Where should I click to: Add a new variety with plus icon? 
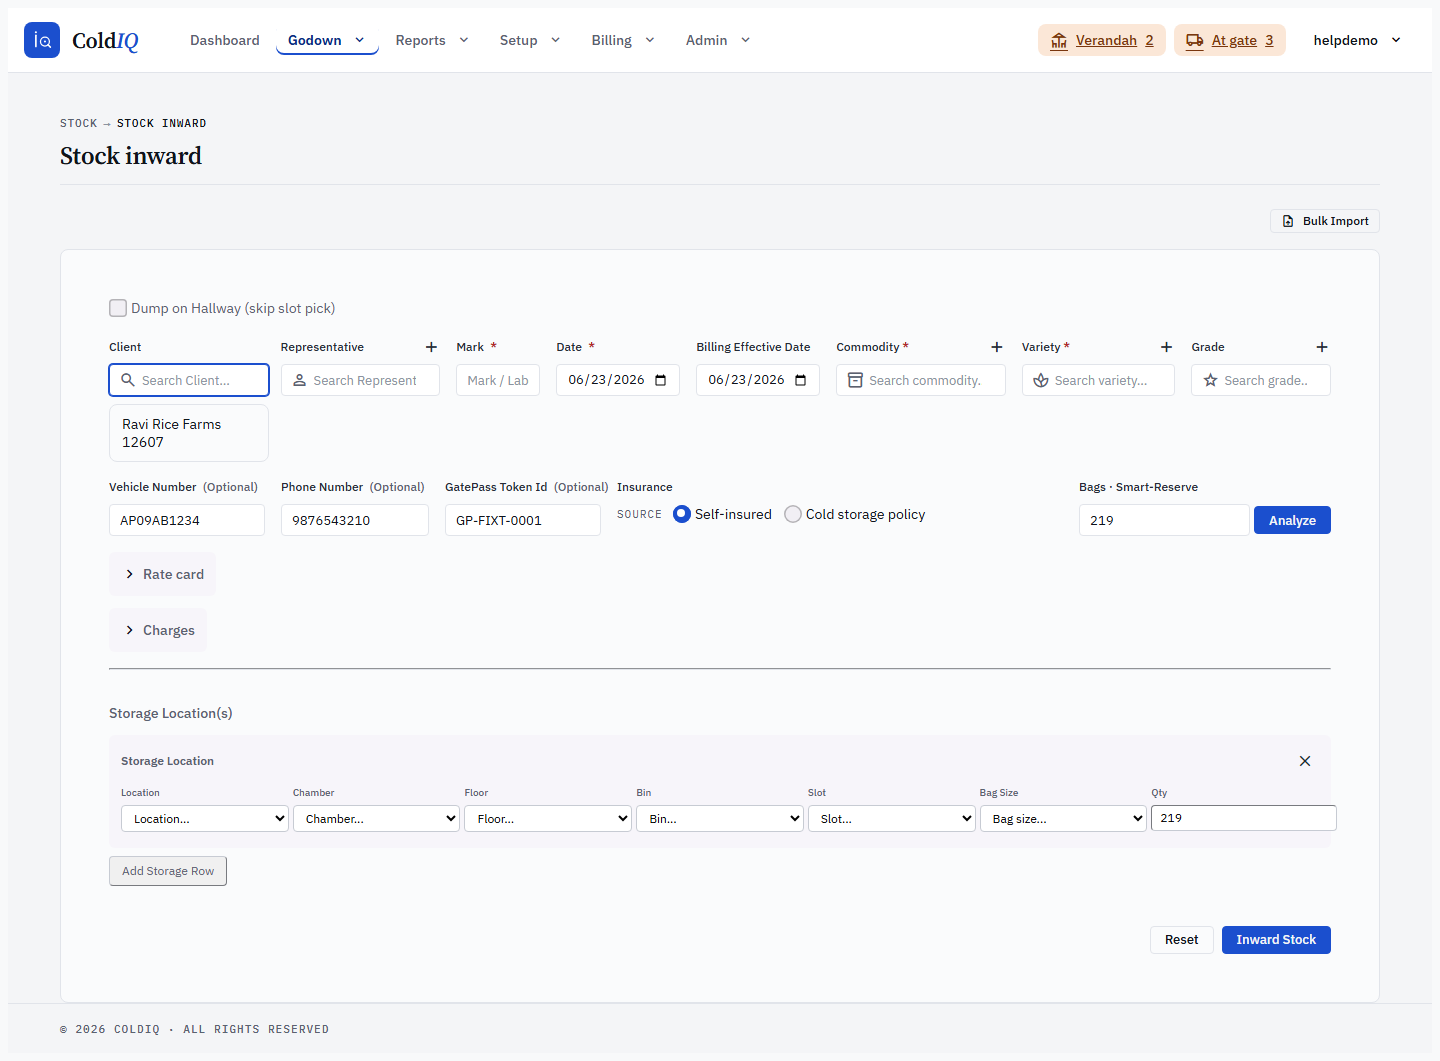1166,347
